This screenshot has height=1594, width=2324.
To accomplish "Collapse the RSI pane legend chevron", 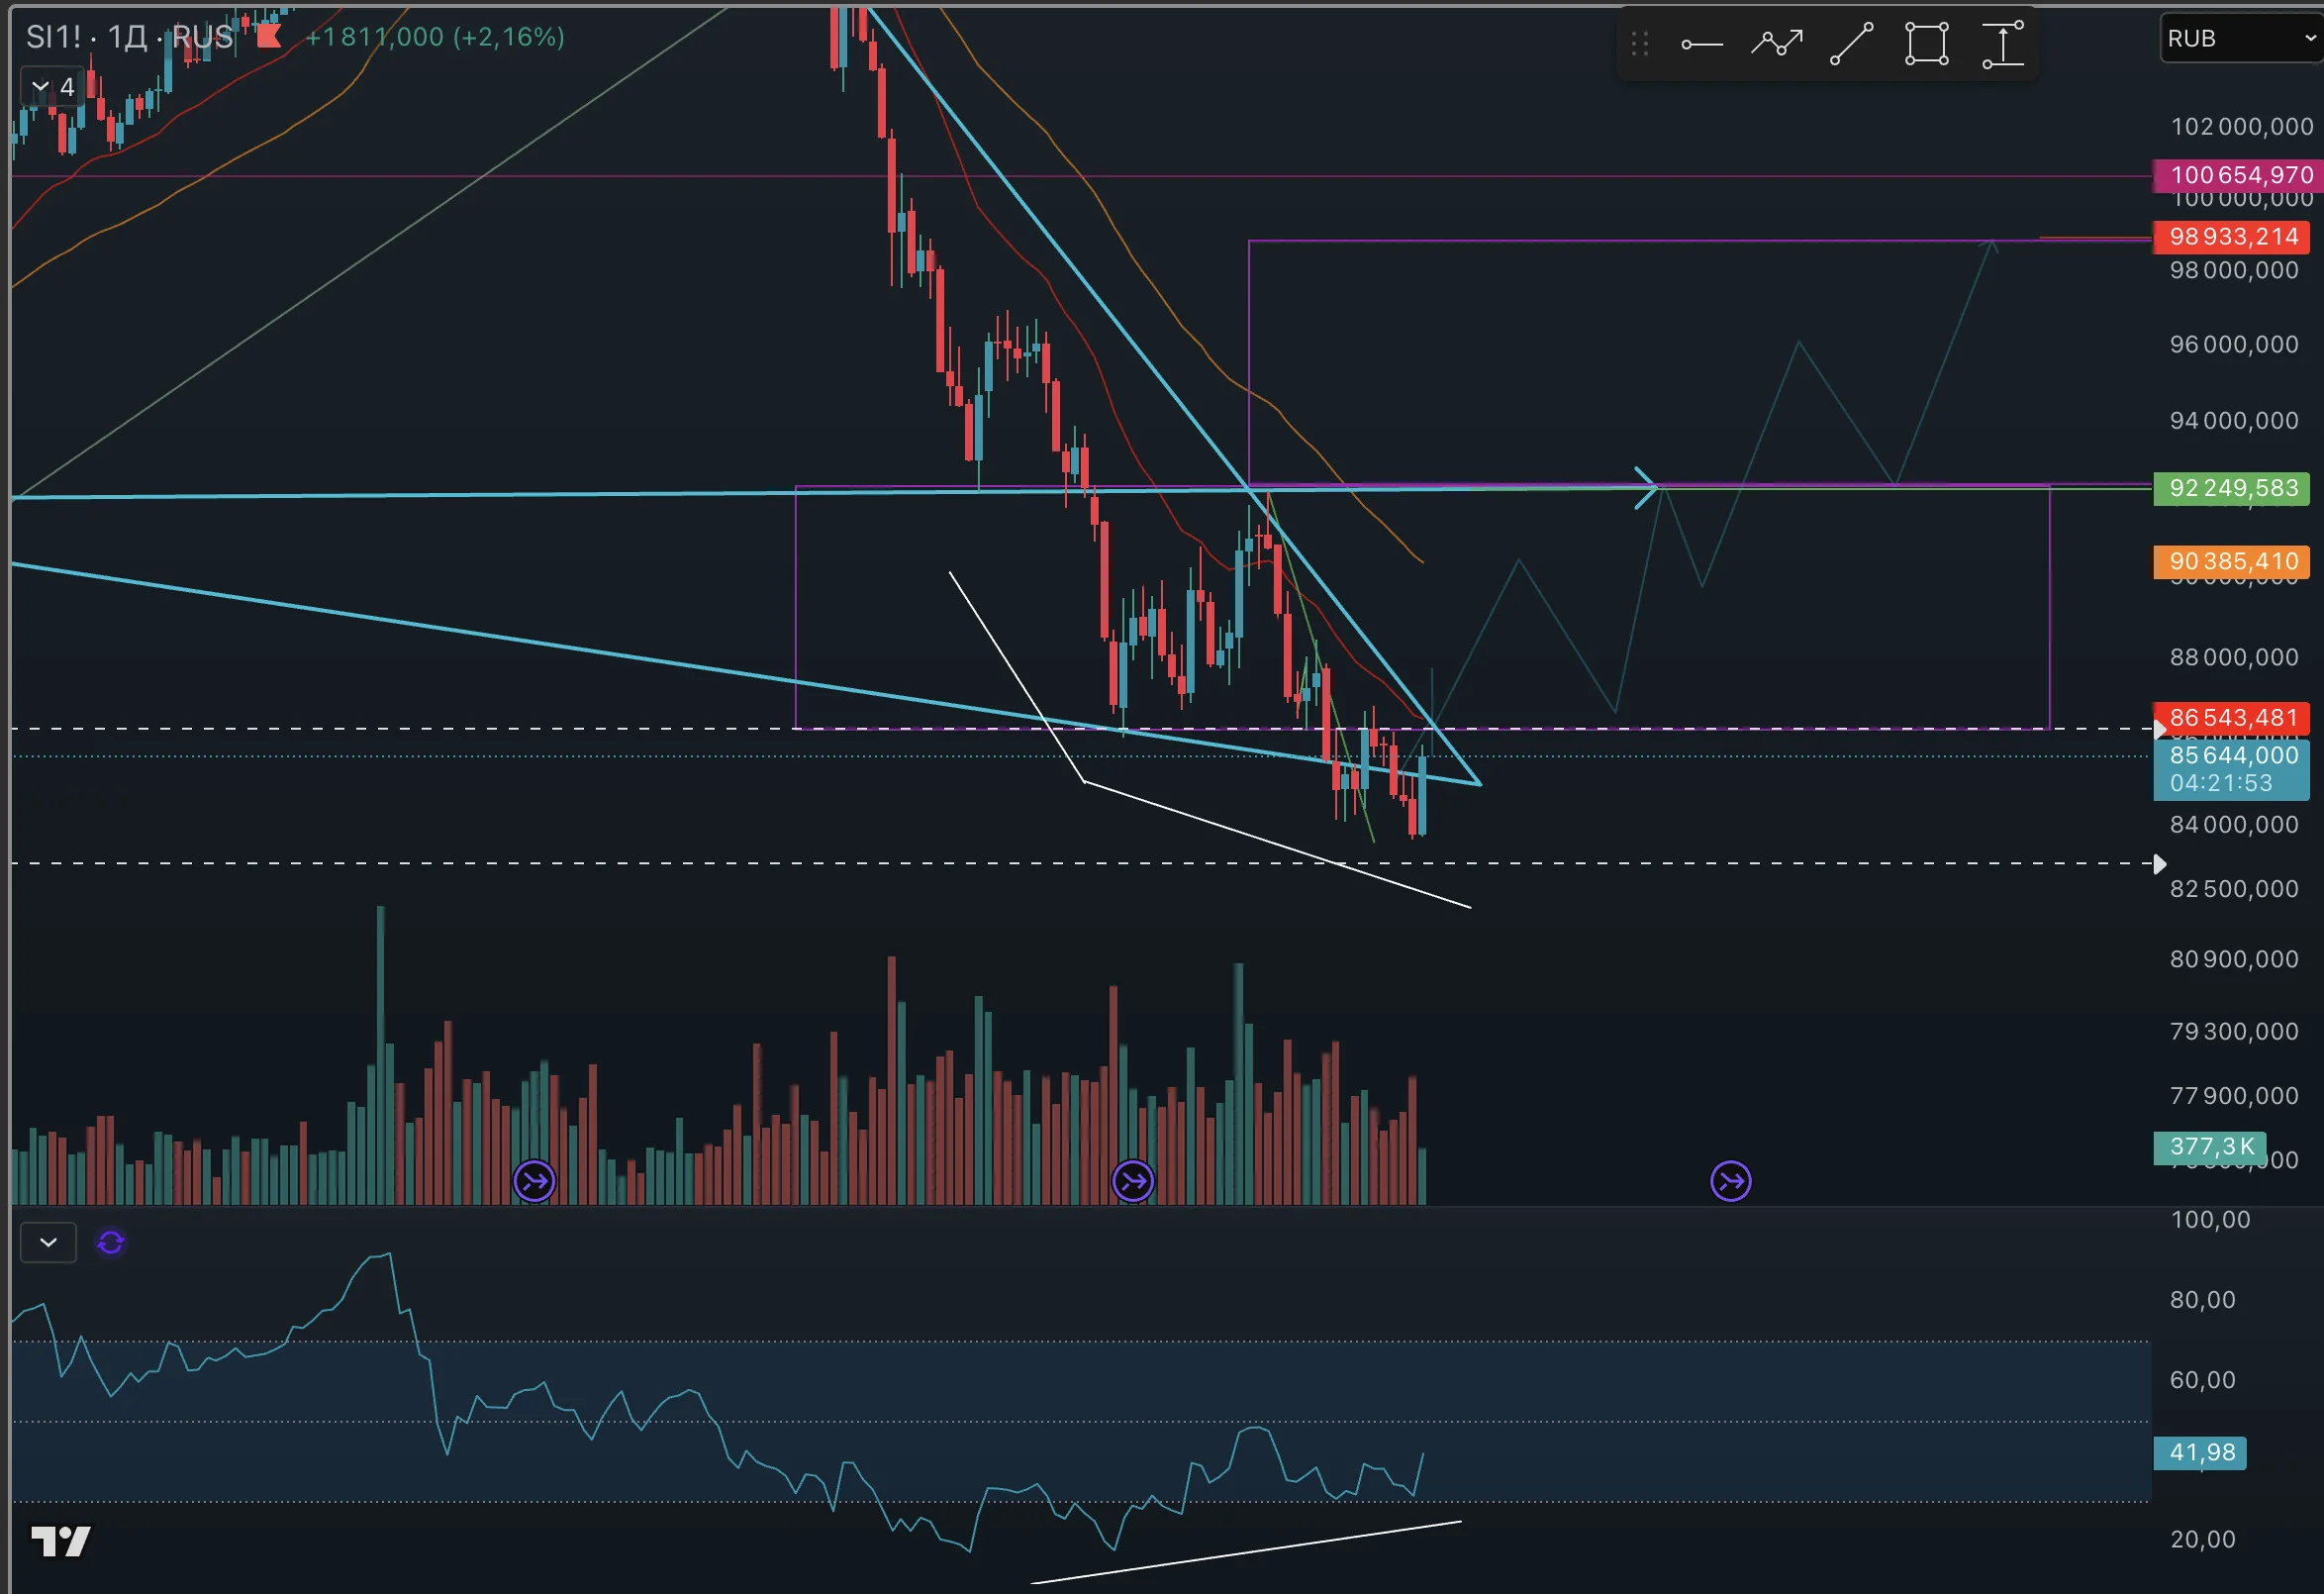I will [x=48, y=1242].
